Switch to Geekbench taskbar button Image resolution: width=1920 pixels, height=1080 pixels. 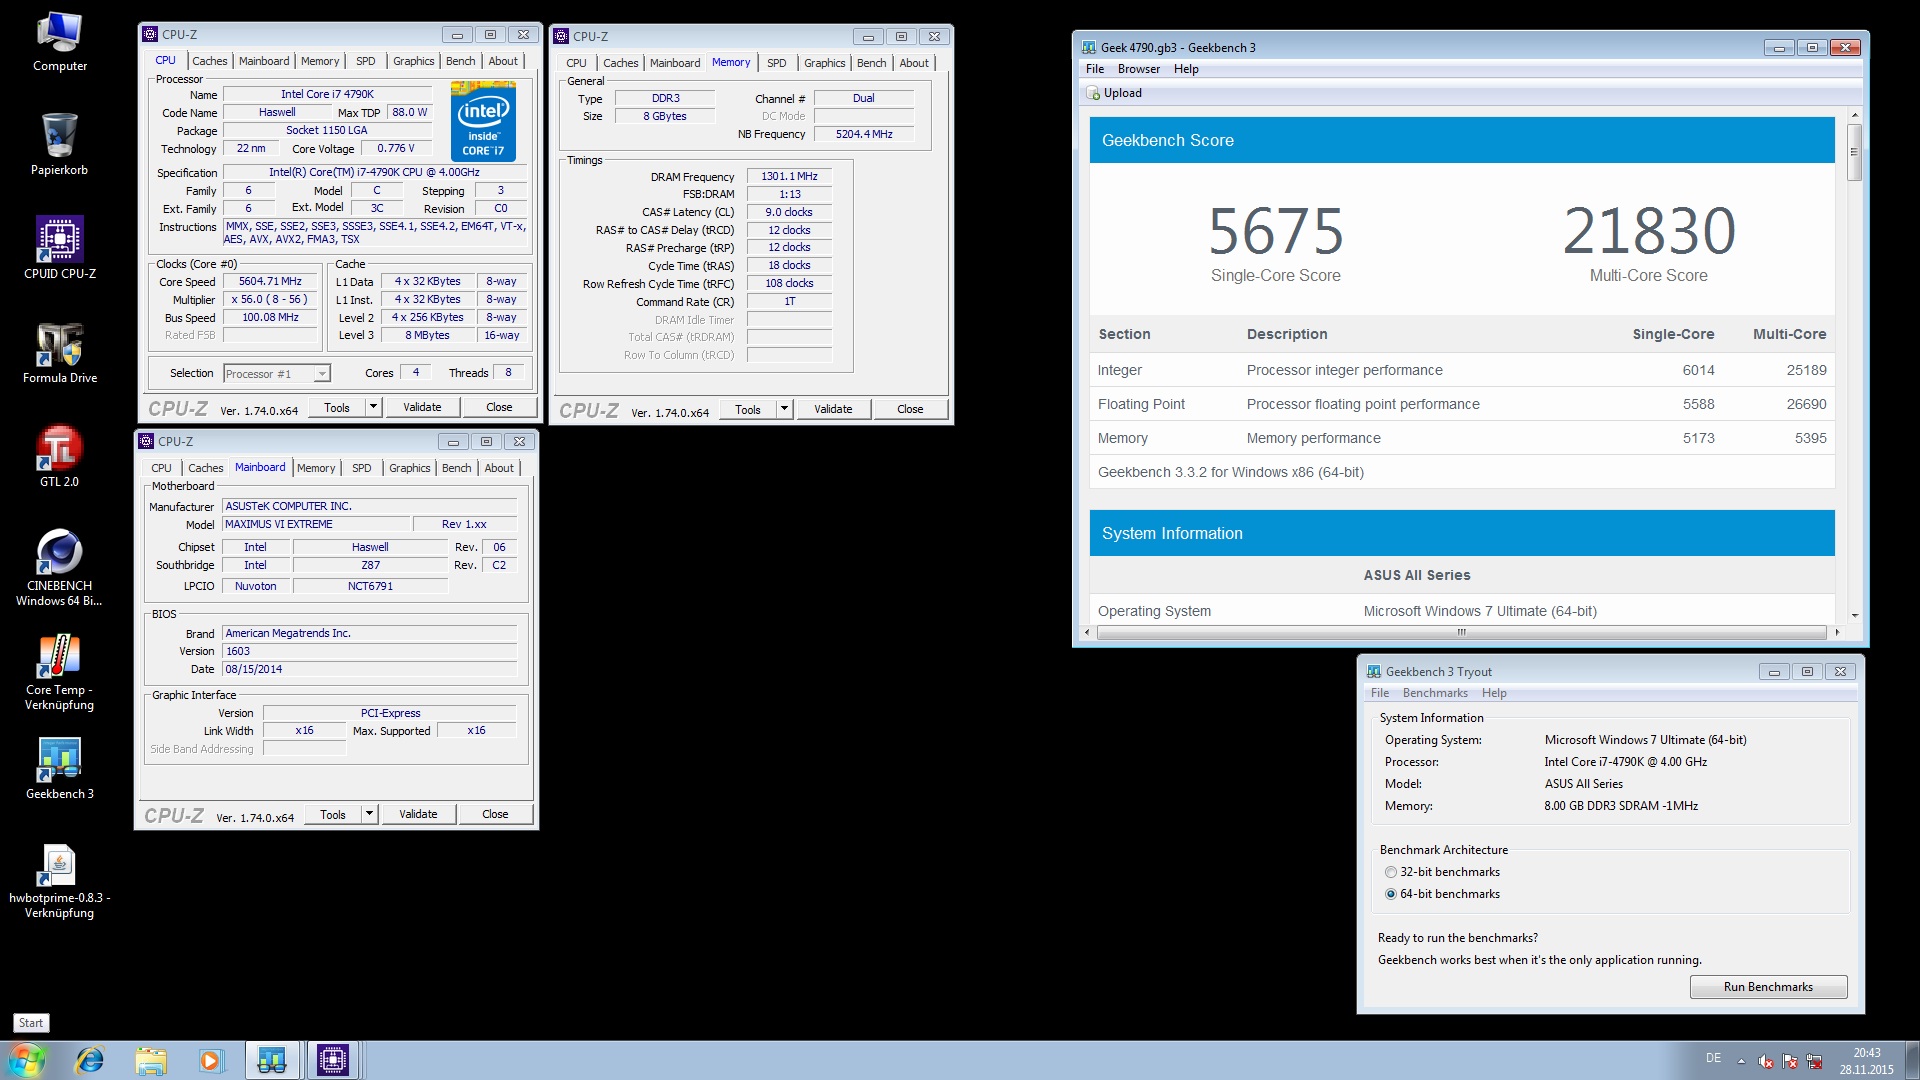272,1060
